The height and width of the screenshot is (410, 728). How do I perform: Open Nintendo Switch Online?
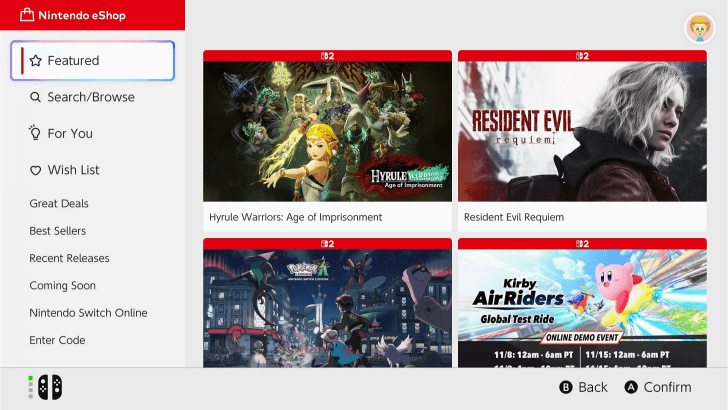pos(88,313)
